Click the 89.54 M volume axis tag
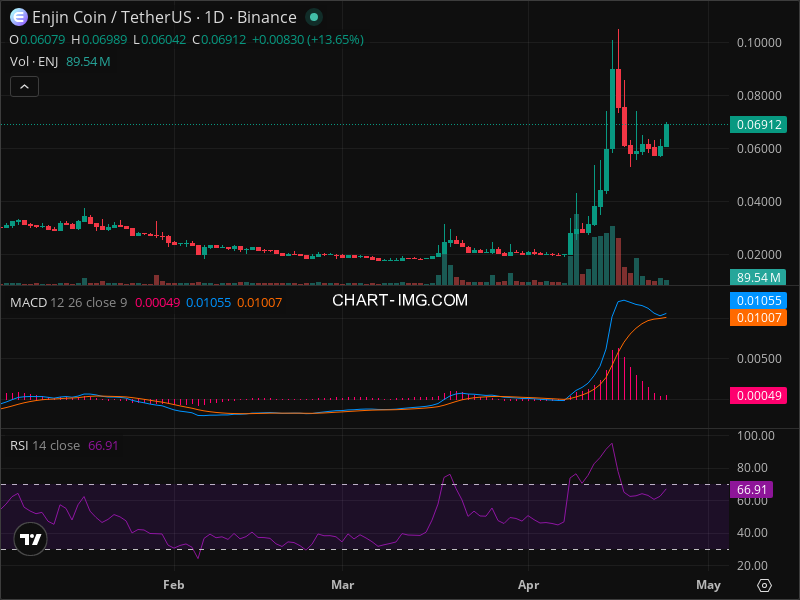800x600 pixels. (758, 277)
